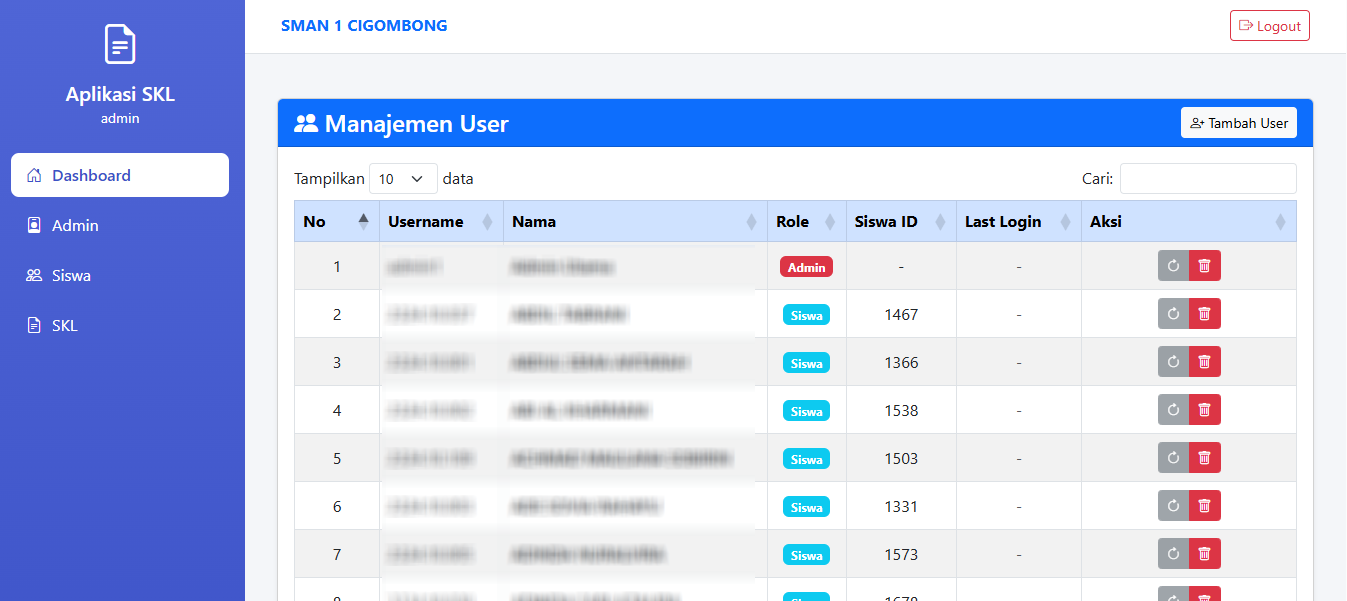Log out with the Logout button
Image resolution: width=1347 pixels, height=601 pixels.
1269,26
